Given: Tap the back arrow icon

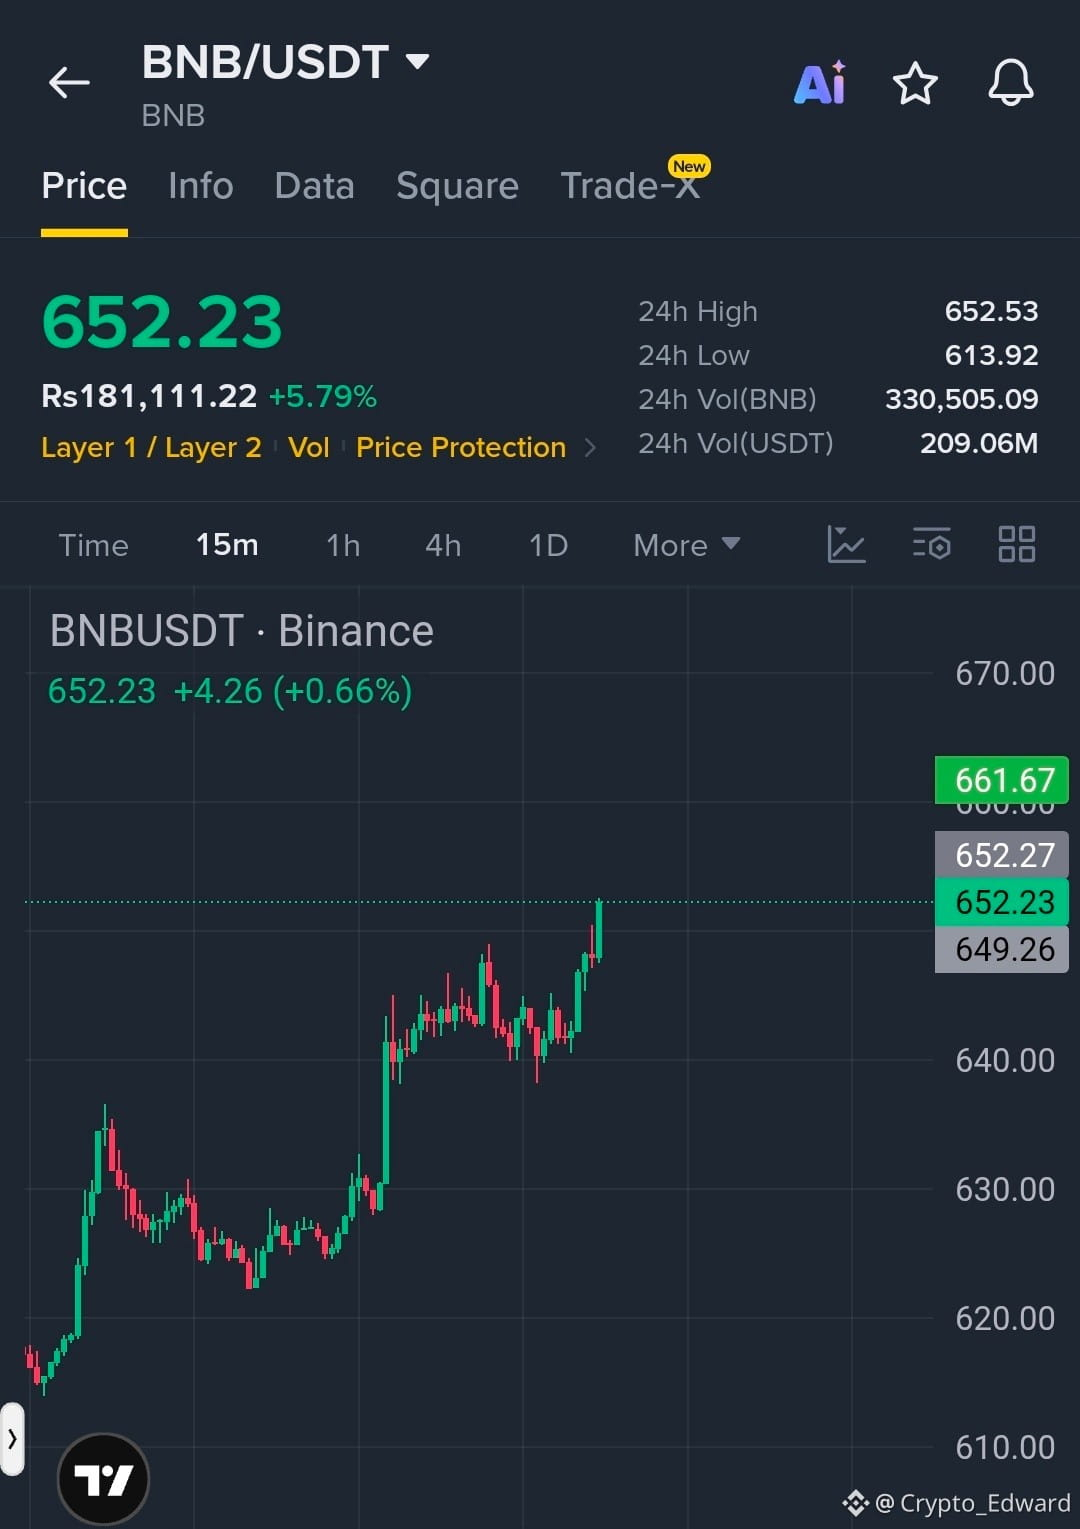Looking at the screenshot, I should click(x=69, y=82).
